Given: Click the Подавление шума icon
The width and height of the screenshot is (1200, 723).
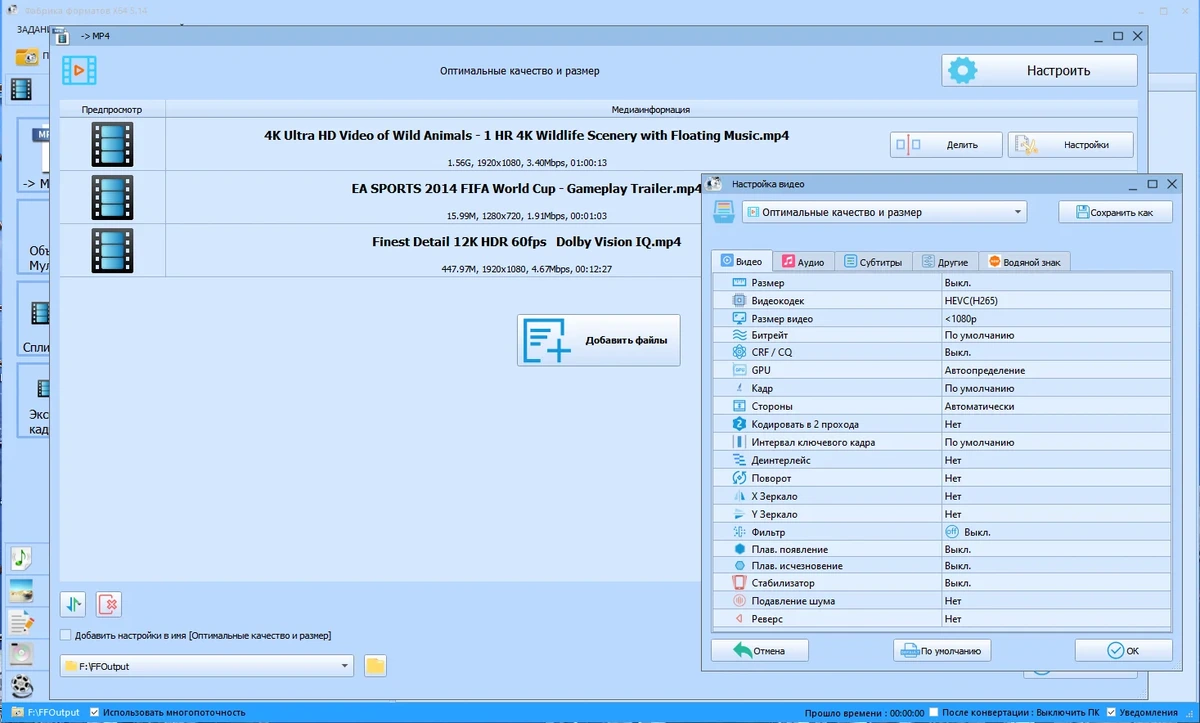Looking at the screenshot, I should coord(740,601).
